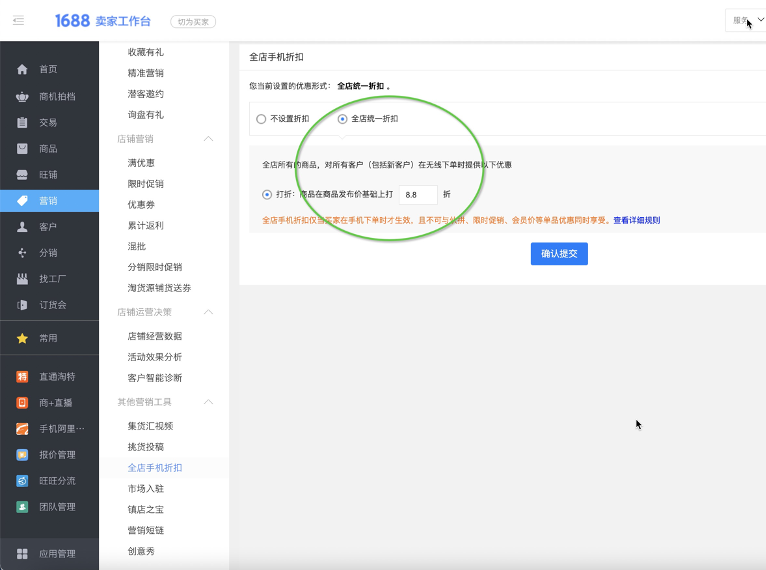Open 集货汇视频 menu item
The height and width of the screenshot is (570, 766).
(150, 426)
